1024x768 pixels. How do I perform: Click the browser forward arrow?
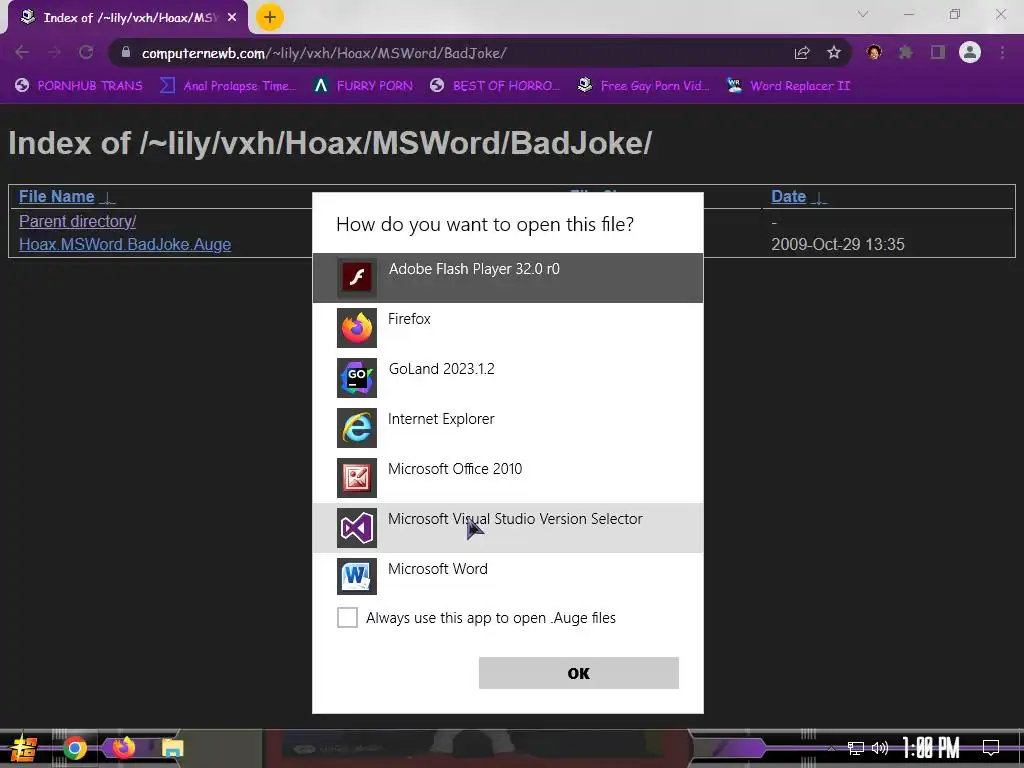pos(54,52)
